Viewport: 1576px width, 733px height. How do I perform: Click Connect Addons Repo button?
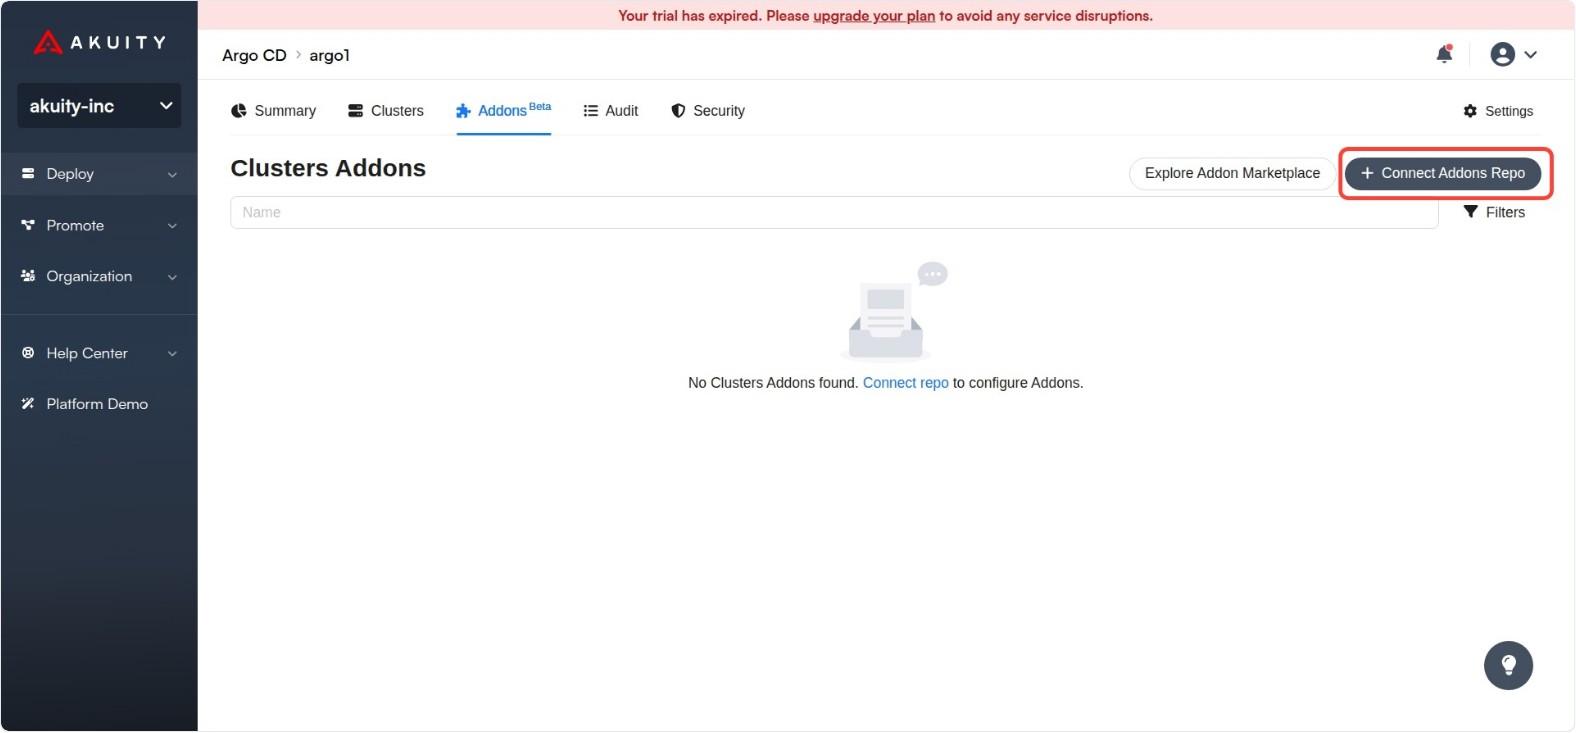pos(1443,173)
